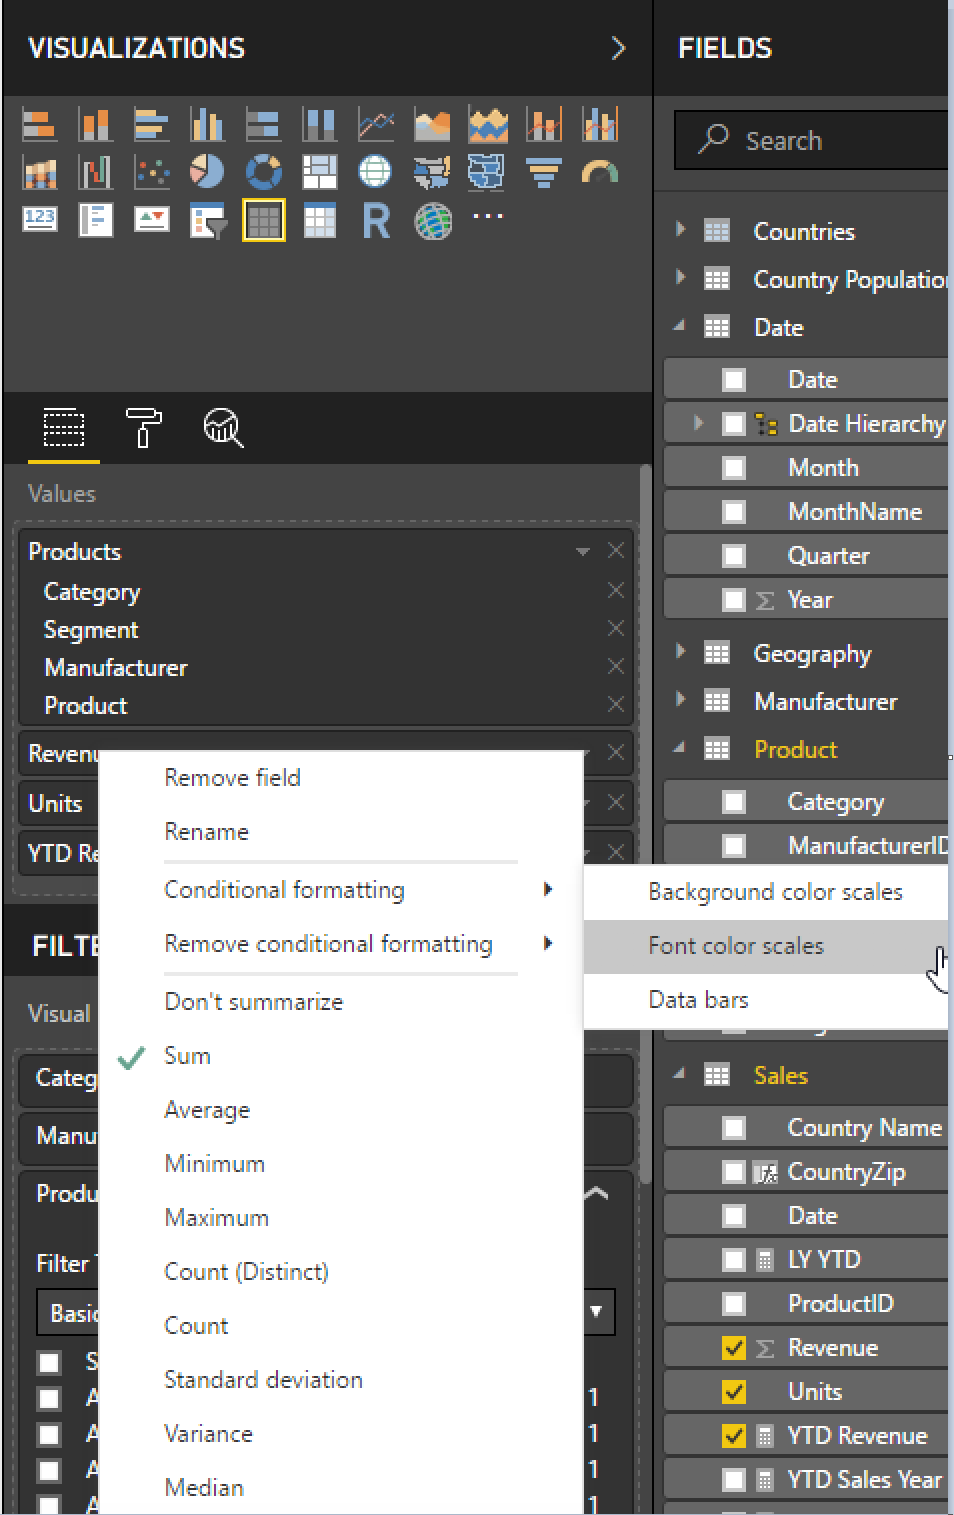
Task: Uncheck the Revenue field checkbox
Action: click(734, 1348)
